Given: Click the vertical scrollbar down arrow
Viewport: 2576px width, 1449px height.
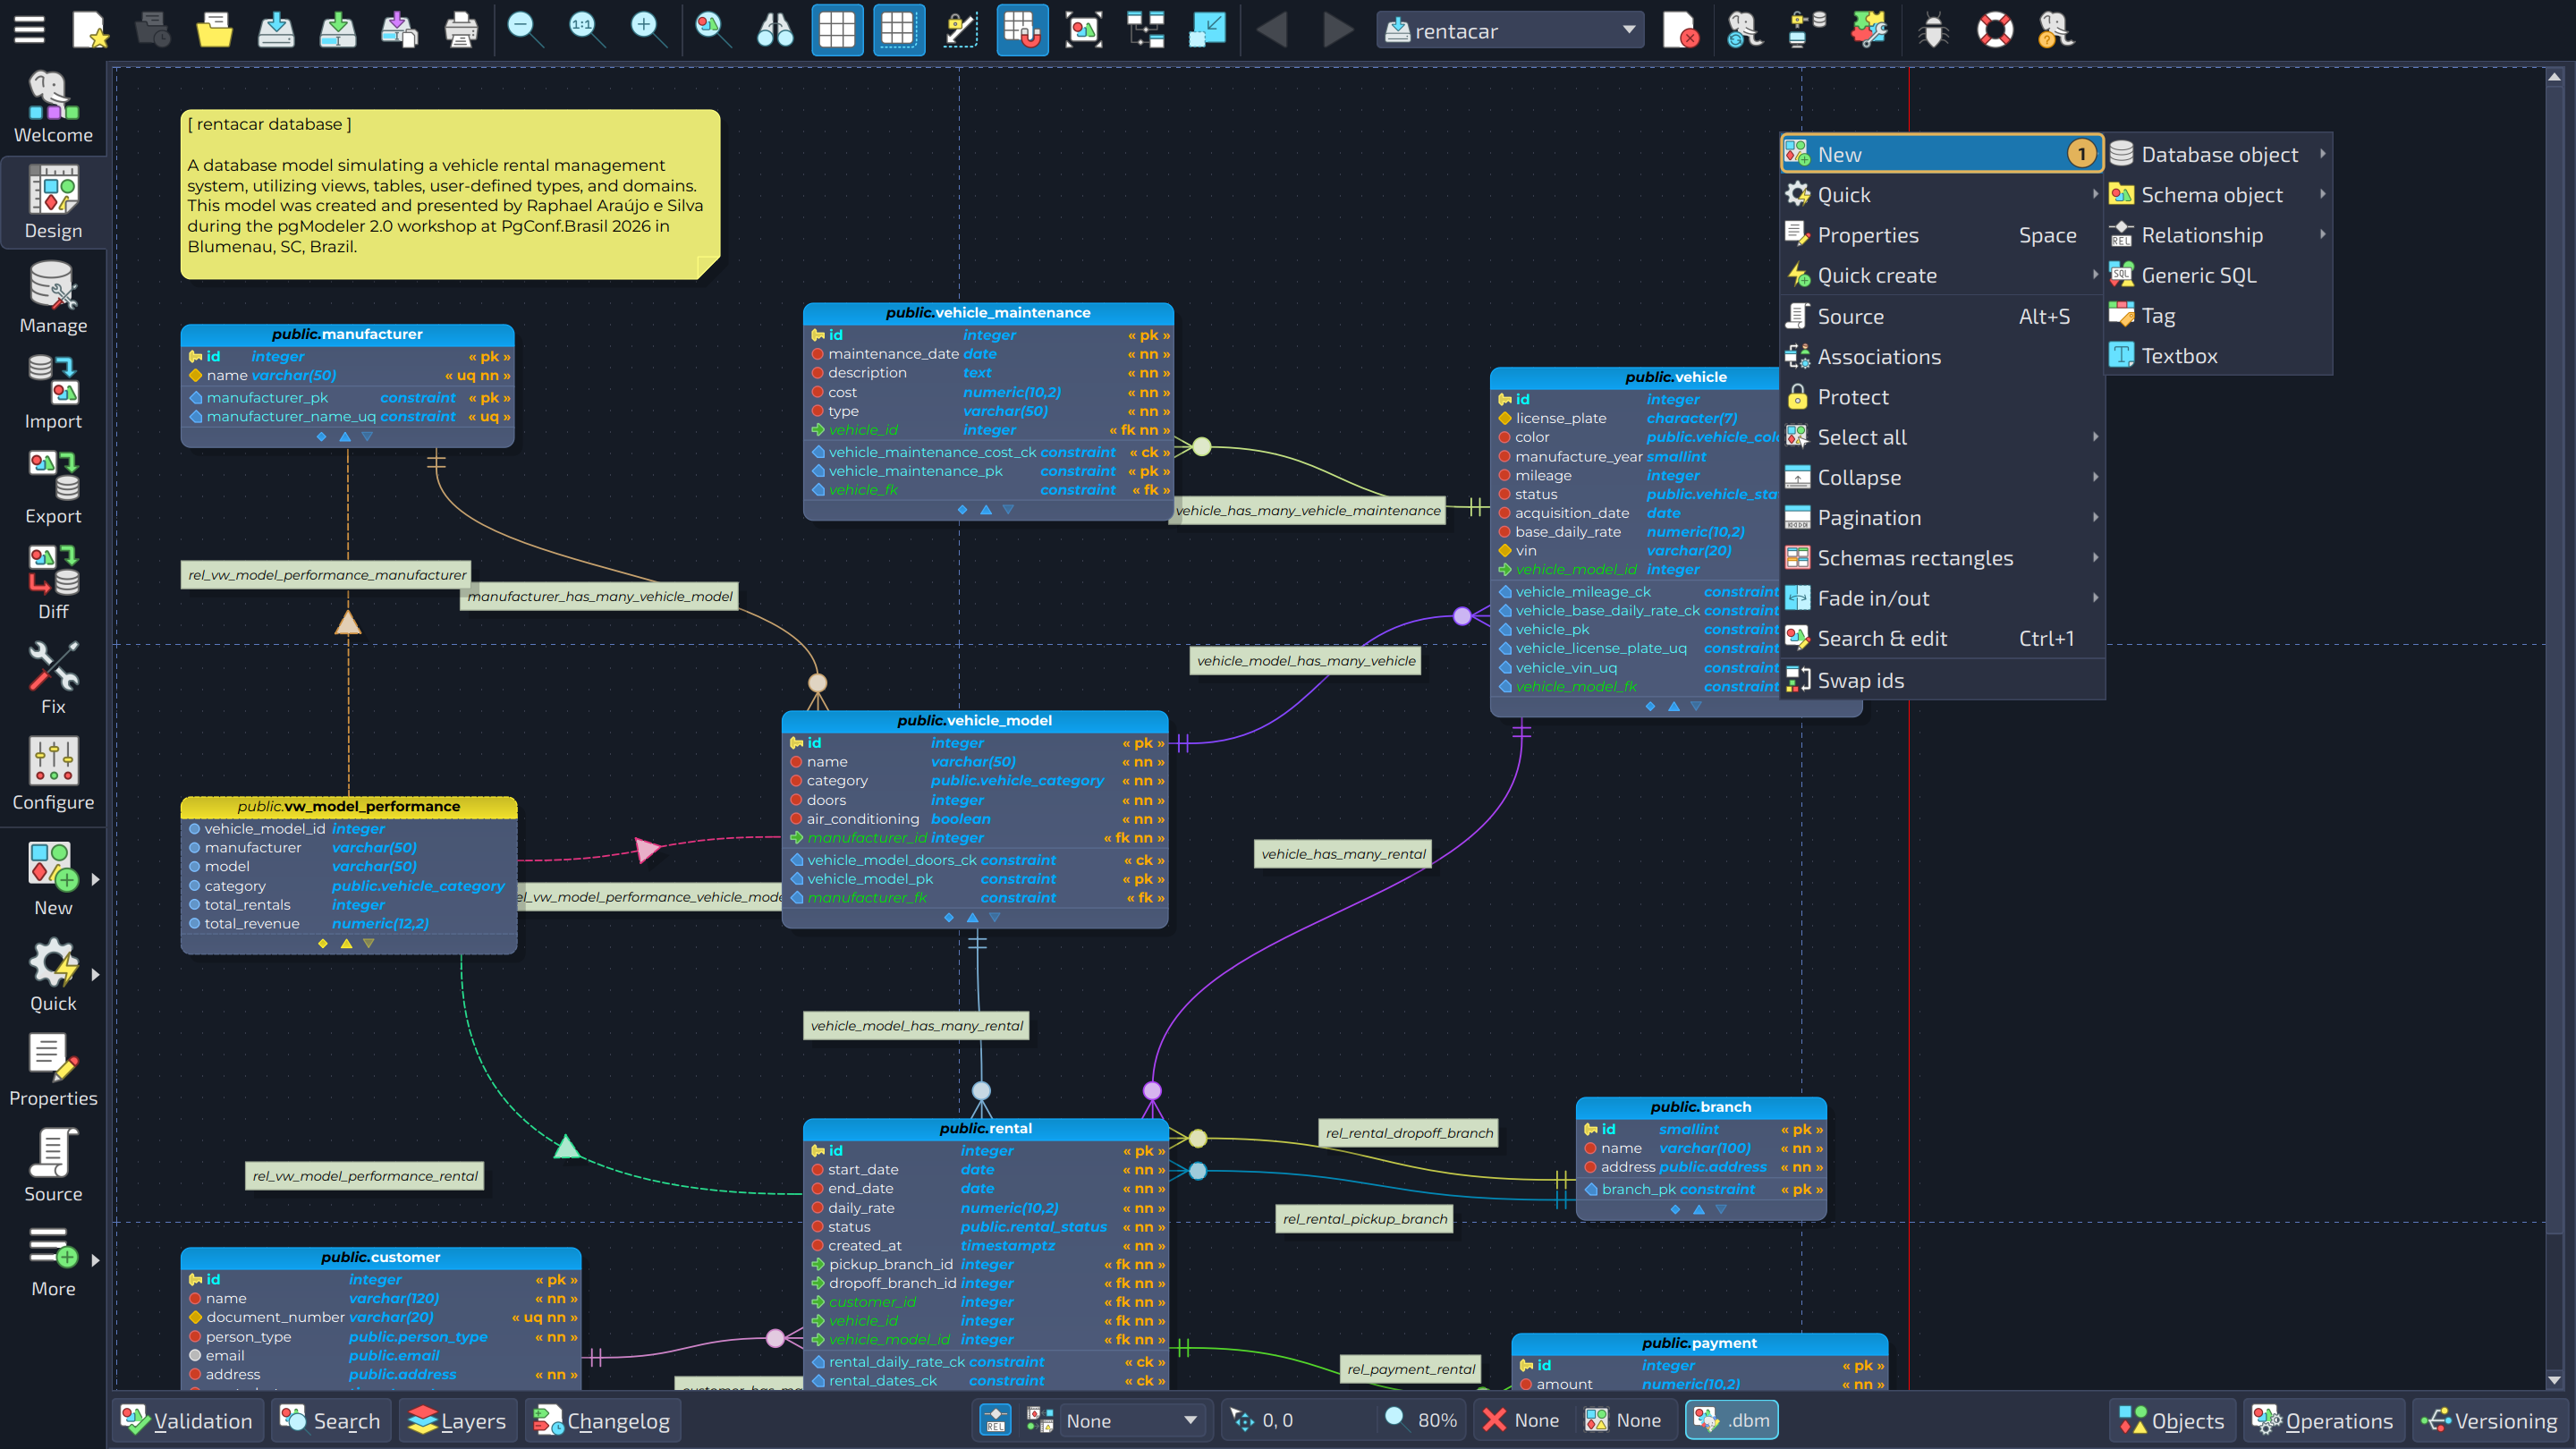Looking at the screenshot, I should [2554, 1380].
